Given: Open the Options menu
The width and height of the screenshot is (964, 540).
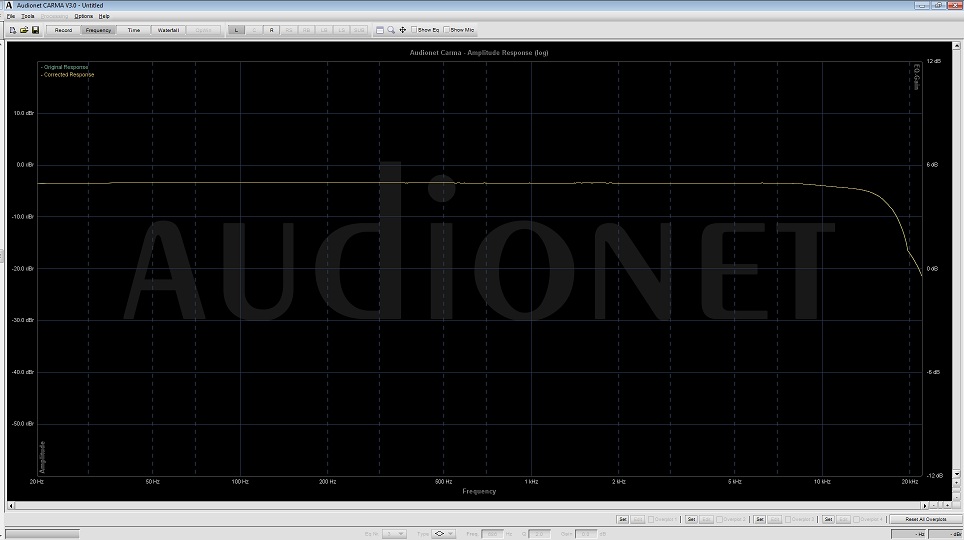Looking at the screenshot, I should 84,16.
